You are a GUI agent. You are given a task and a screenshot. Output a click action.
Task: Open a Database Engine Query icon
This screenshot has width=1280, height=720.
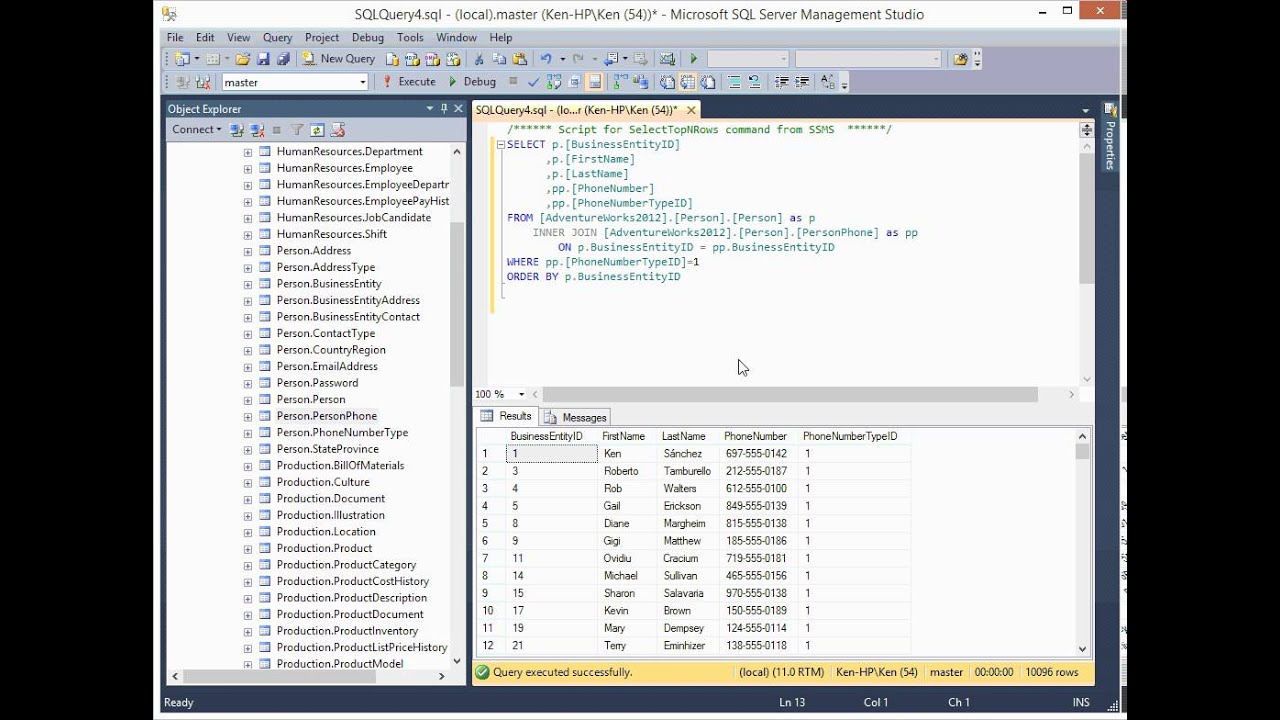392,59
